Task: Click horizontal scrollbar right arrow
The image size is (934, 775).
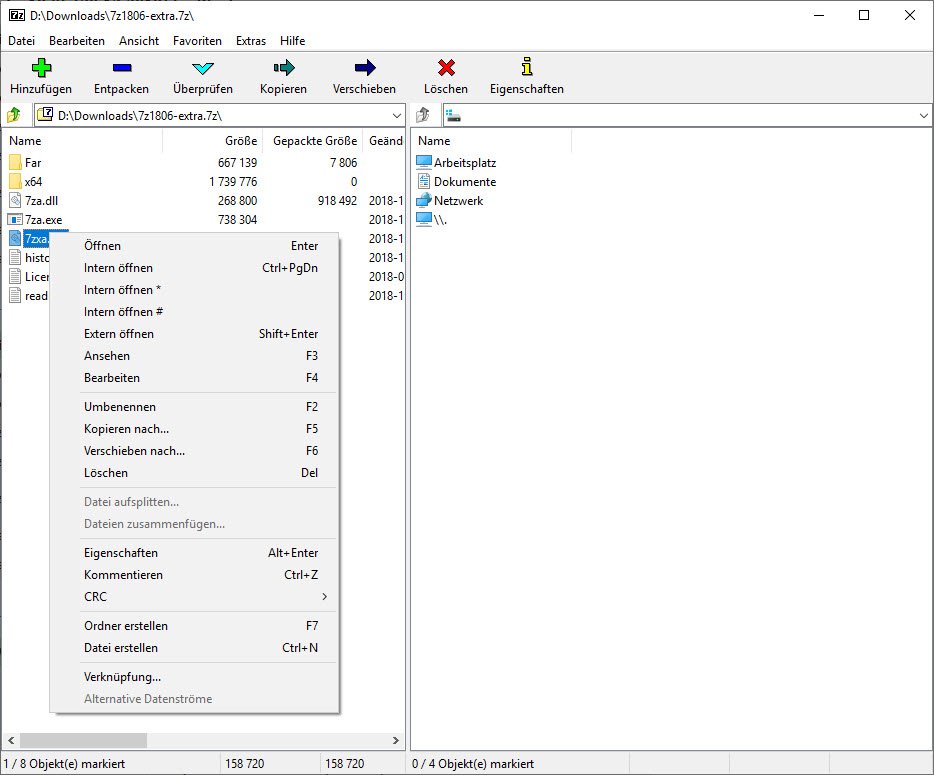Action: [396, 740]
